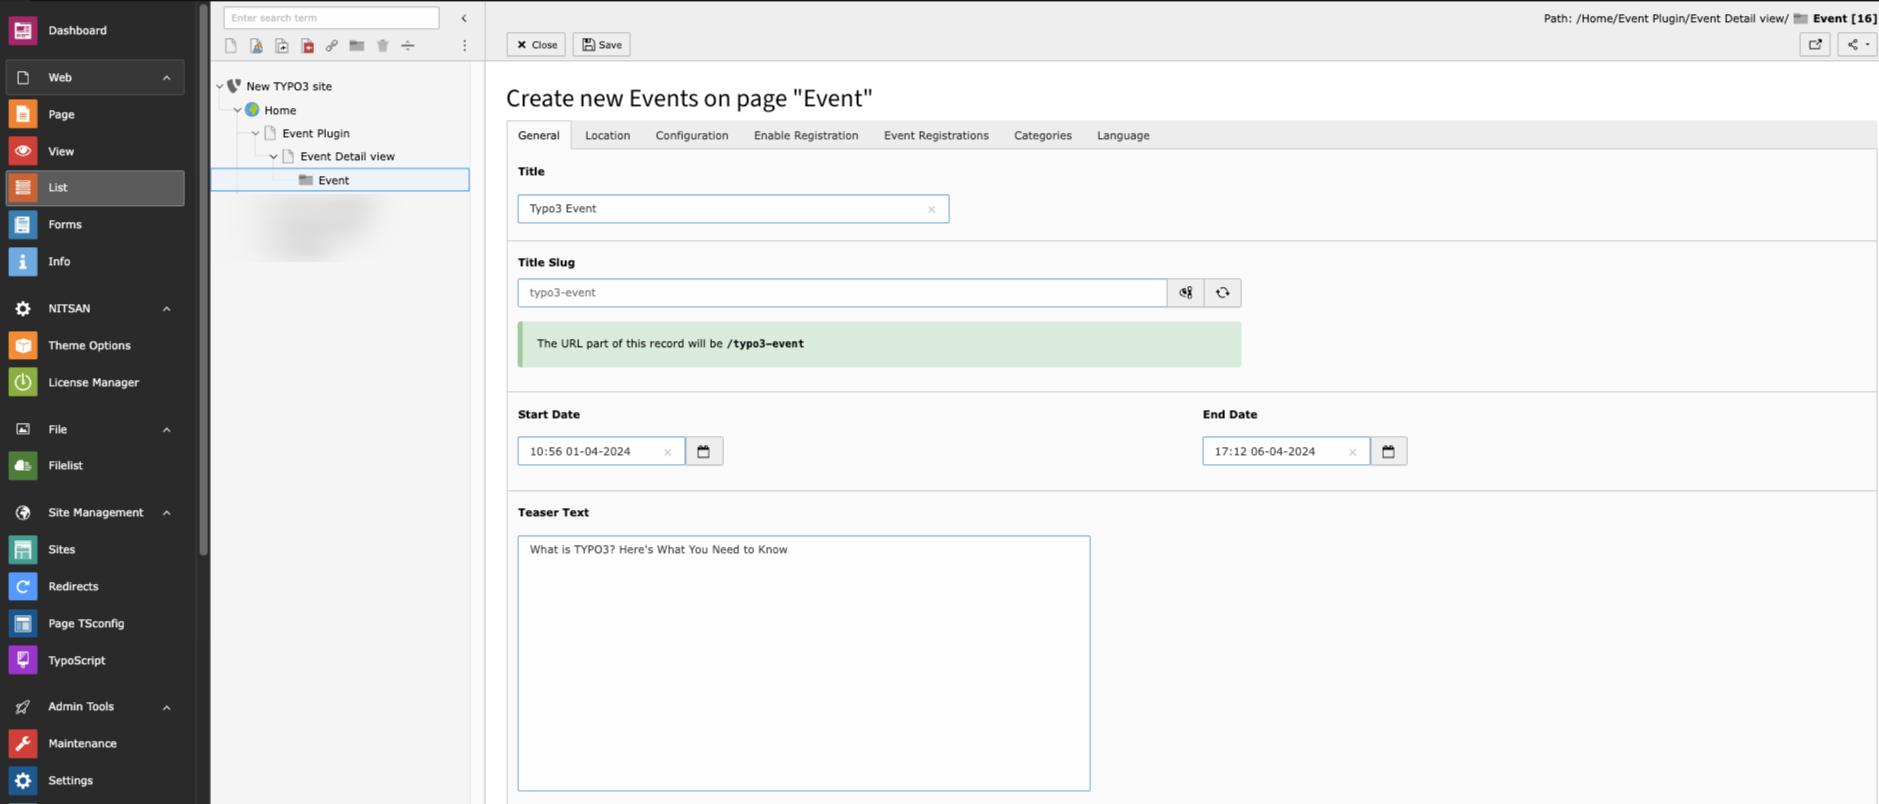Collapse the Home tree node

click(x=238, y=110)
